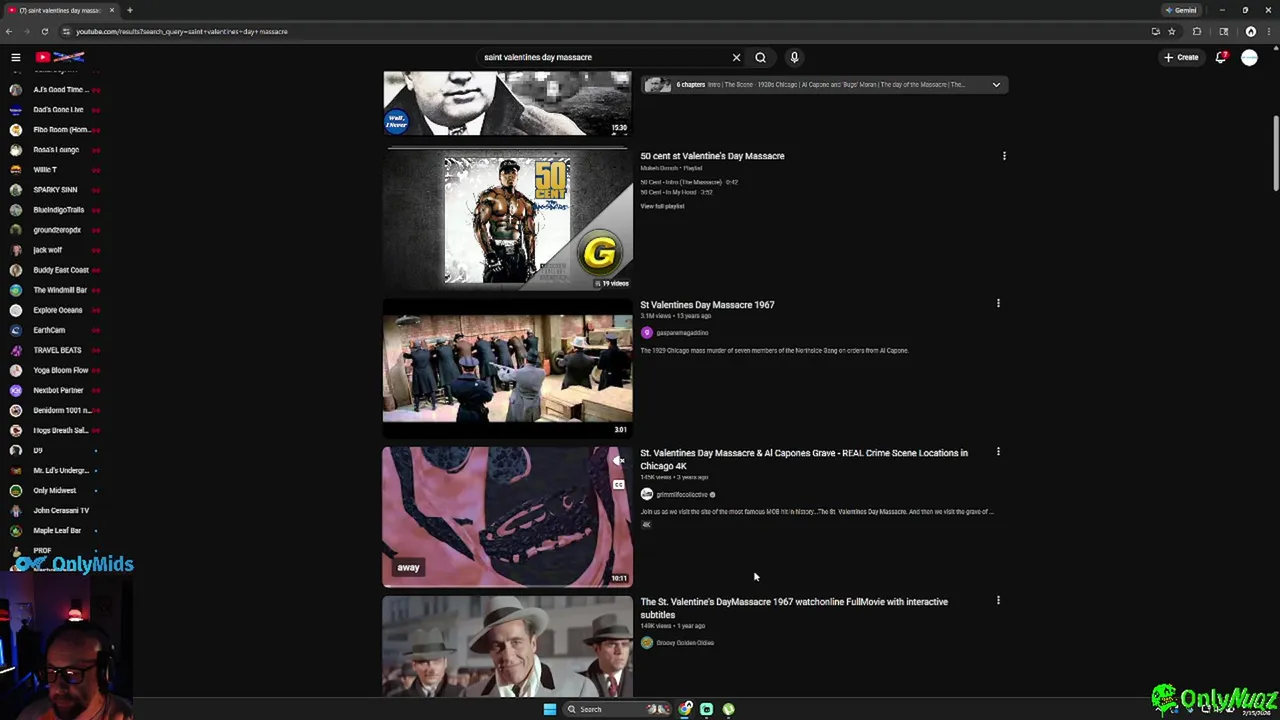Image resolution: width=1280 pixels, height=720 pixels.
Task: Open 50 cent st Valentine's Day Massacre playlist
Action: point(712,156)
